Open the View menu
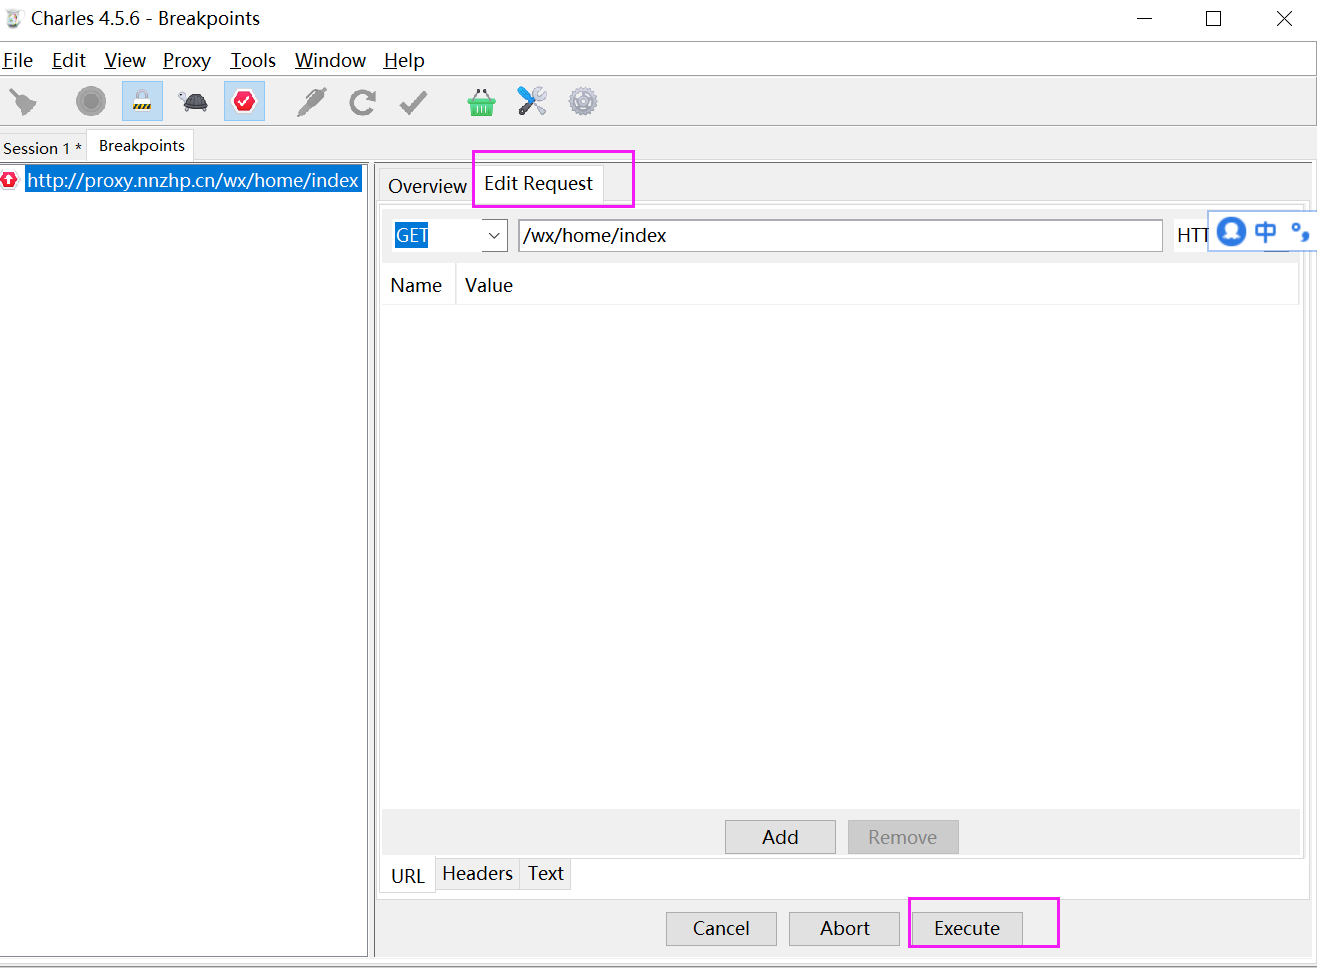 coord(125,60)
